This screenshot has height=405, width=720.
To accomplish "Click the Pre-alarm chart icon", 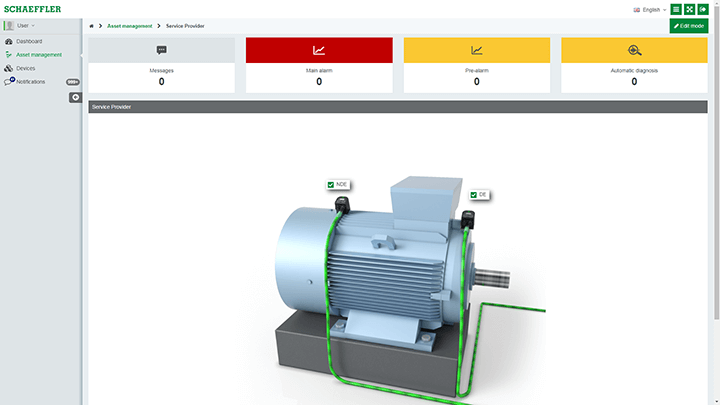I will 476,50.
